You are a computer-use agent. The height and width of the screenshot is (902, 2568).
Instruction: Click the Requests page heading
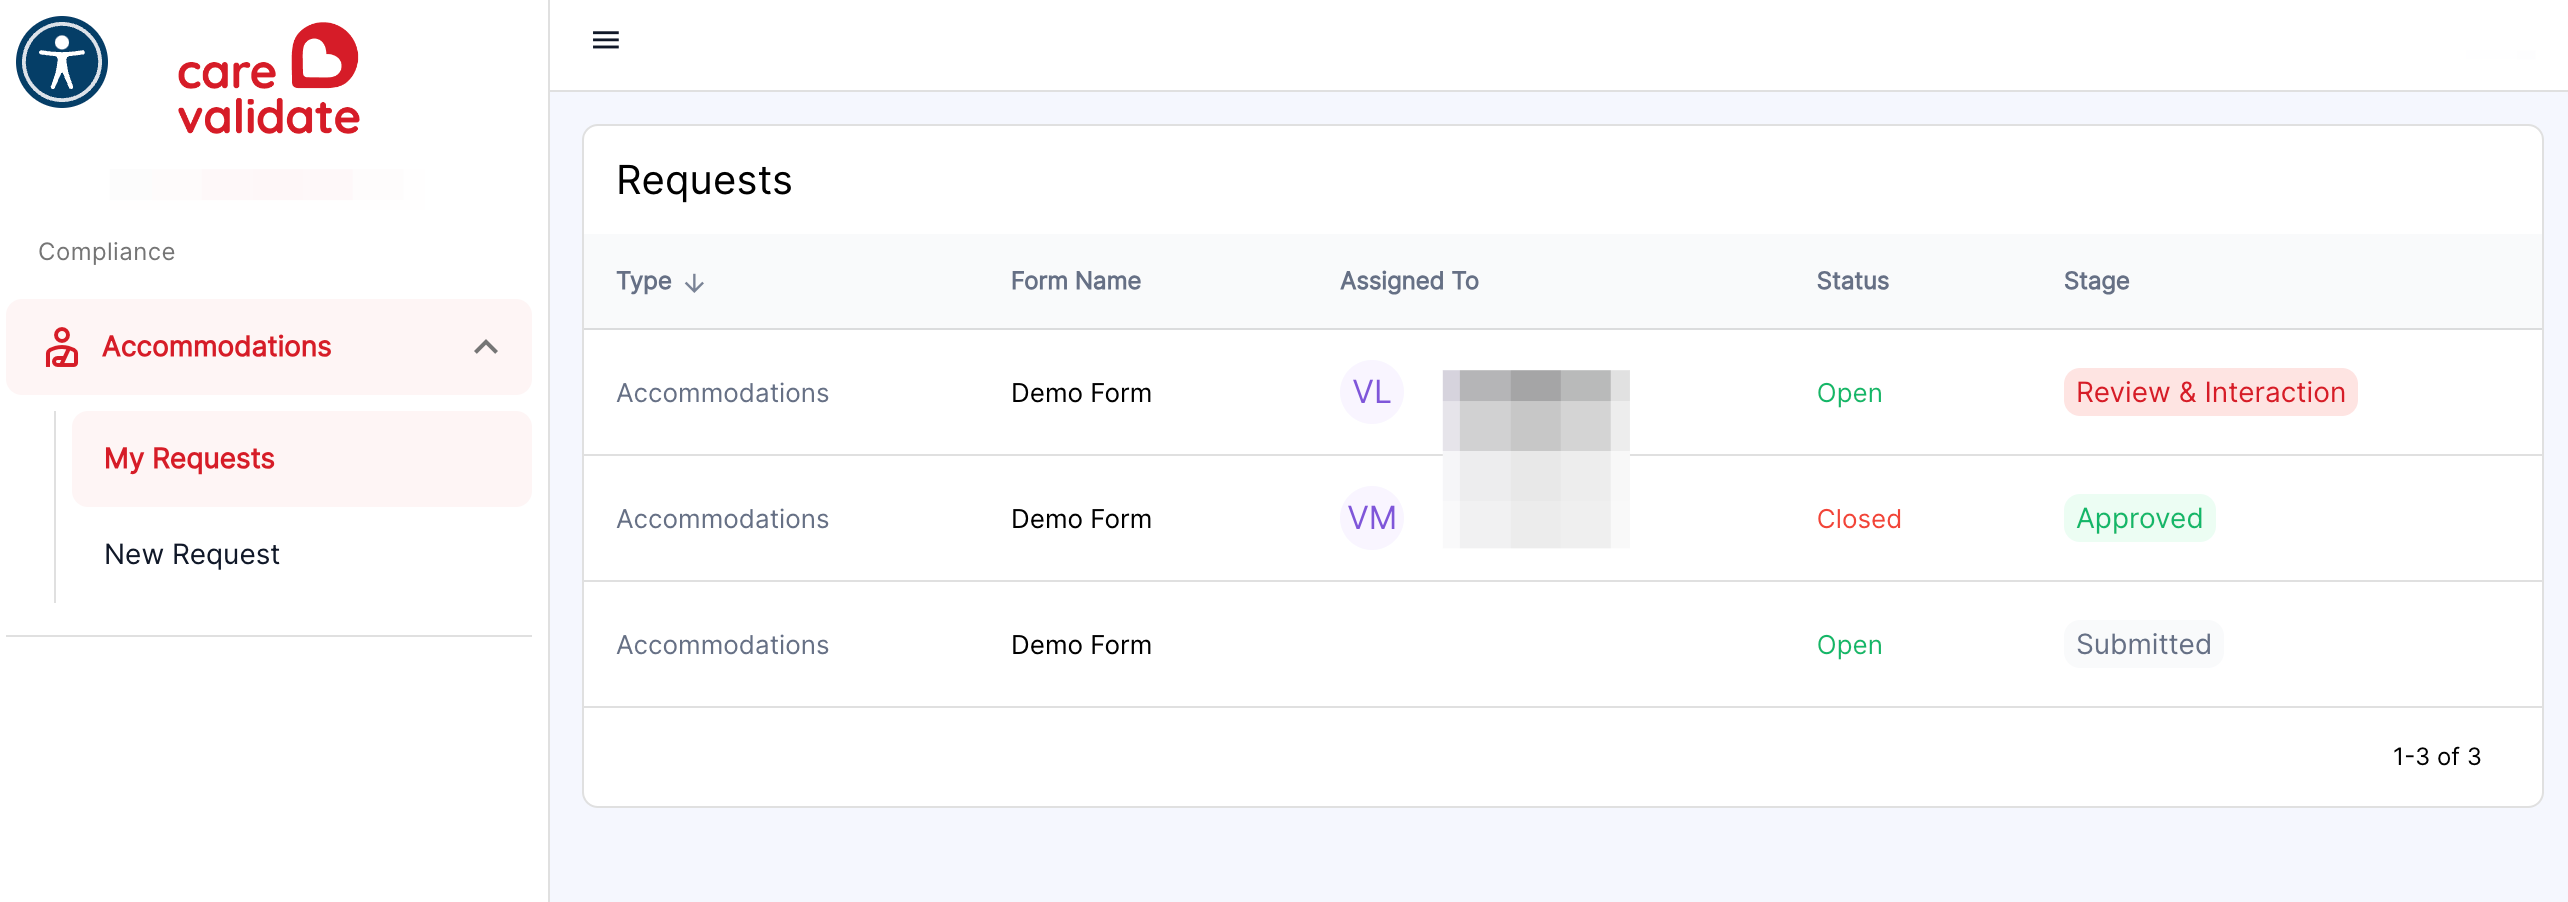(704, 181)
